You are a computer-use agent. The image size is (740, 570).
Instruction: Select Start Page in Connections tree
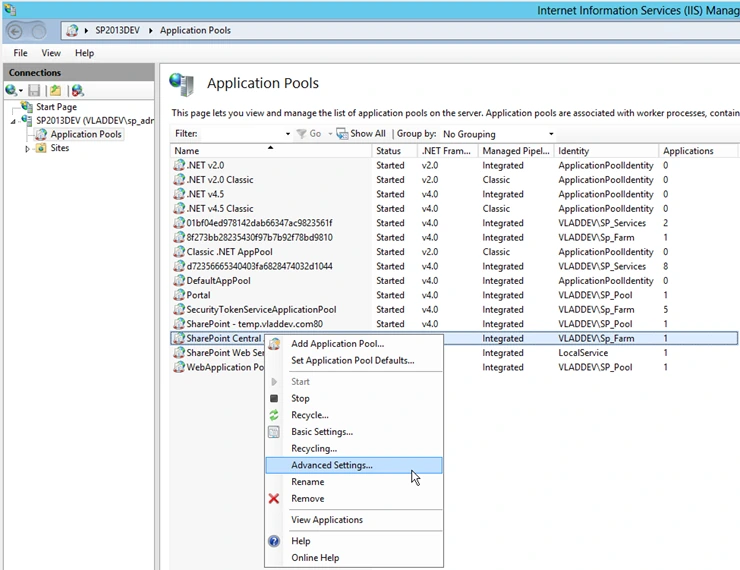click(x=56, y=107)
